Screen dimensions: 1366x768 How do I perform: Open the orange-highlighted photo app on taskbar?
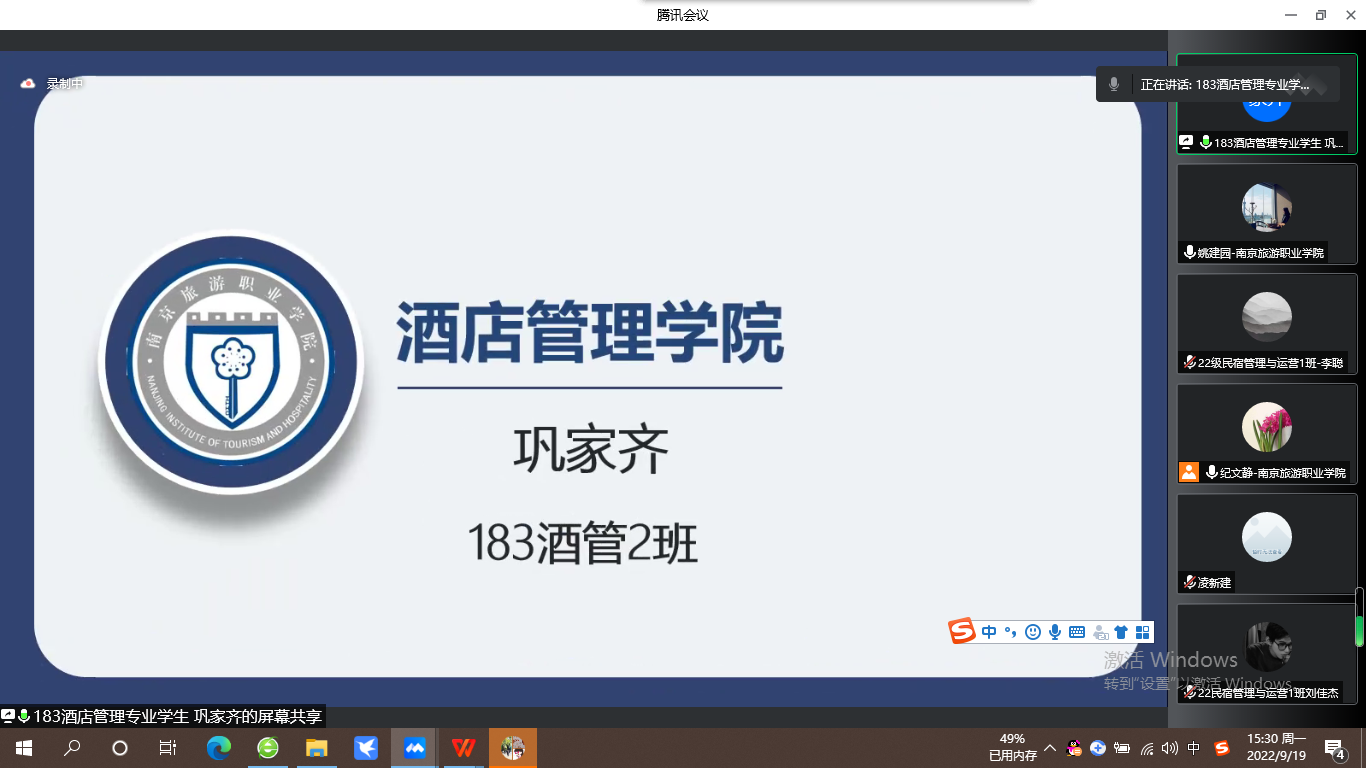513,748
